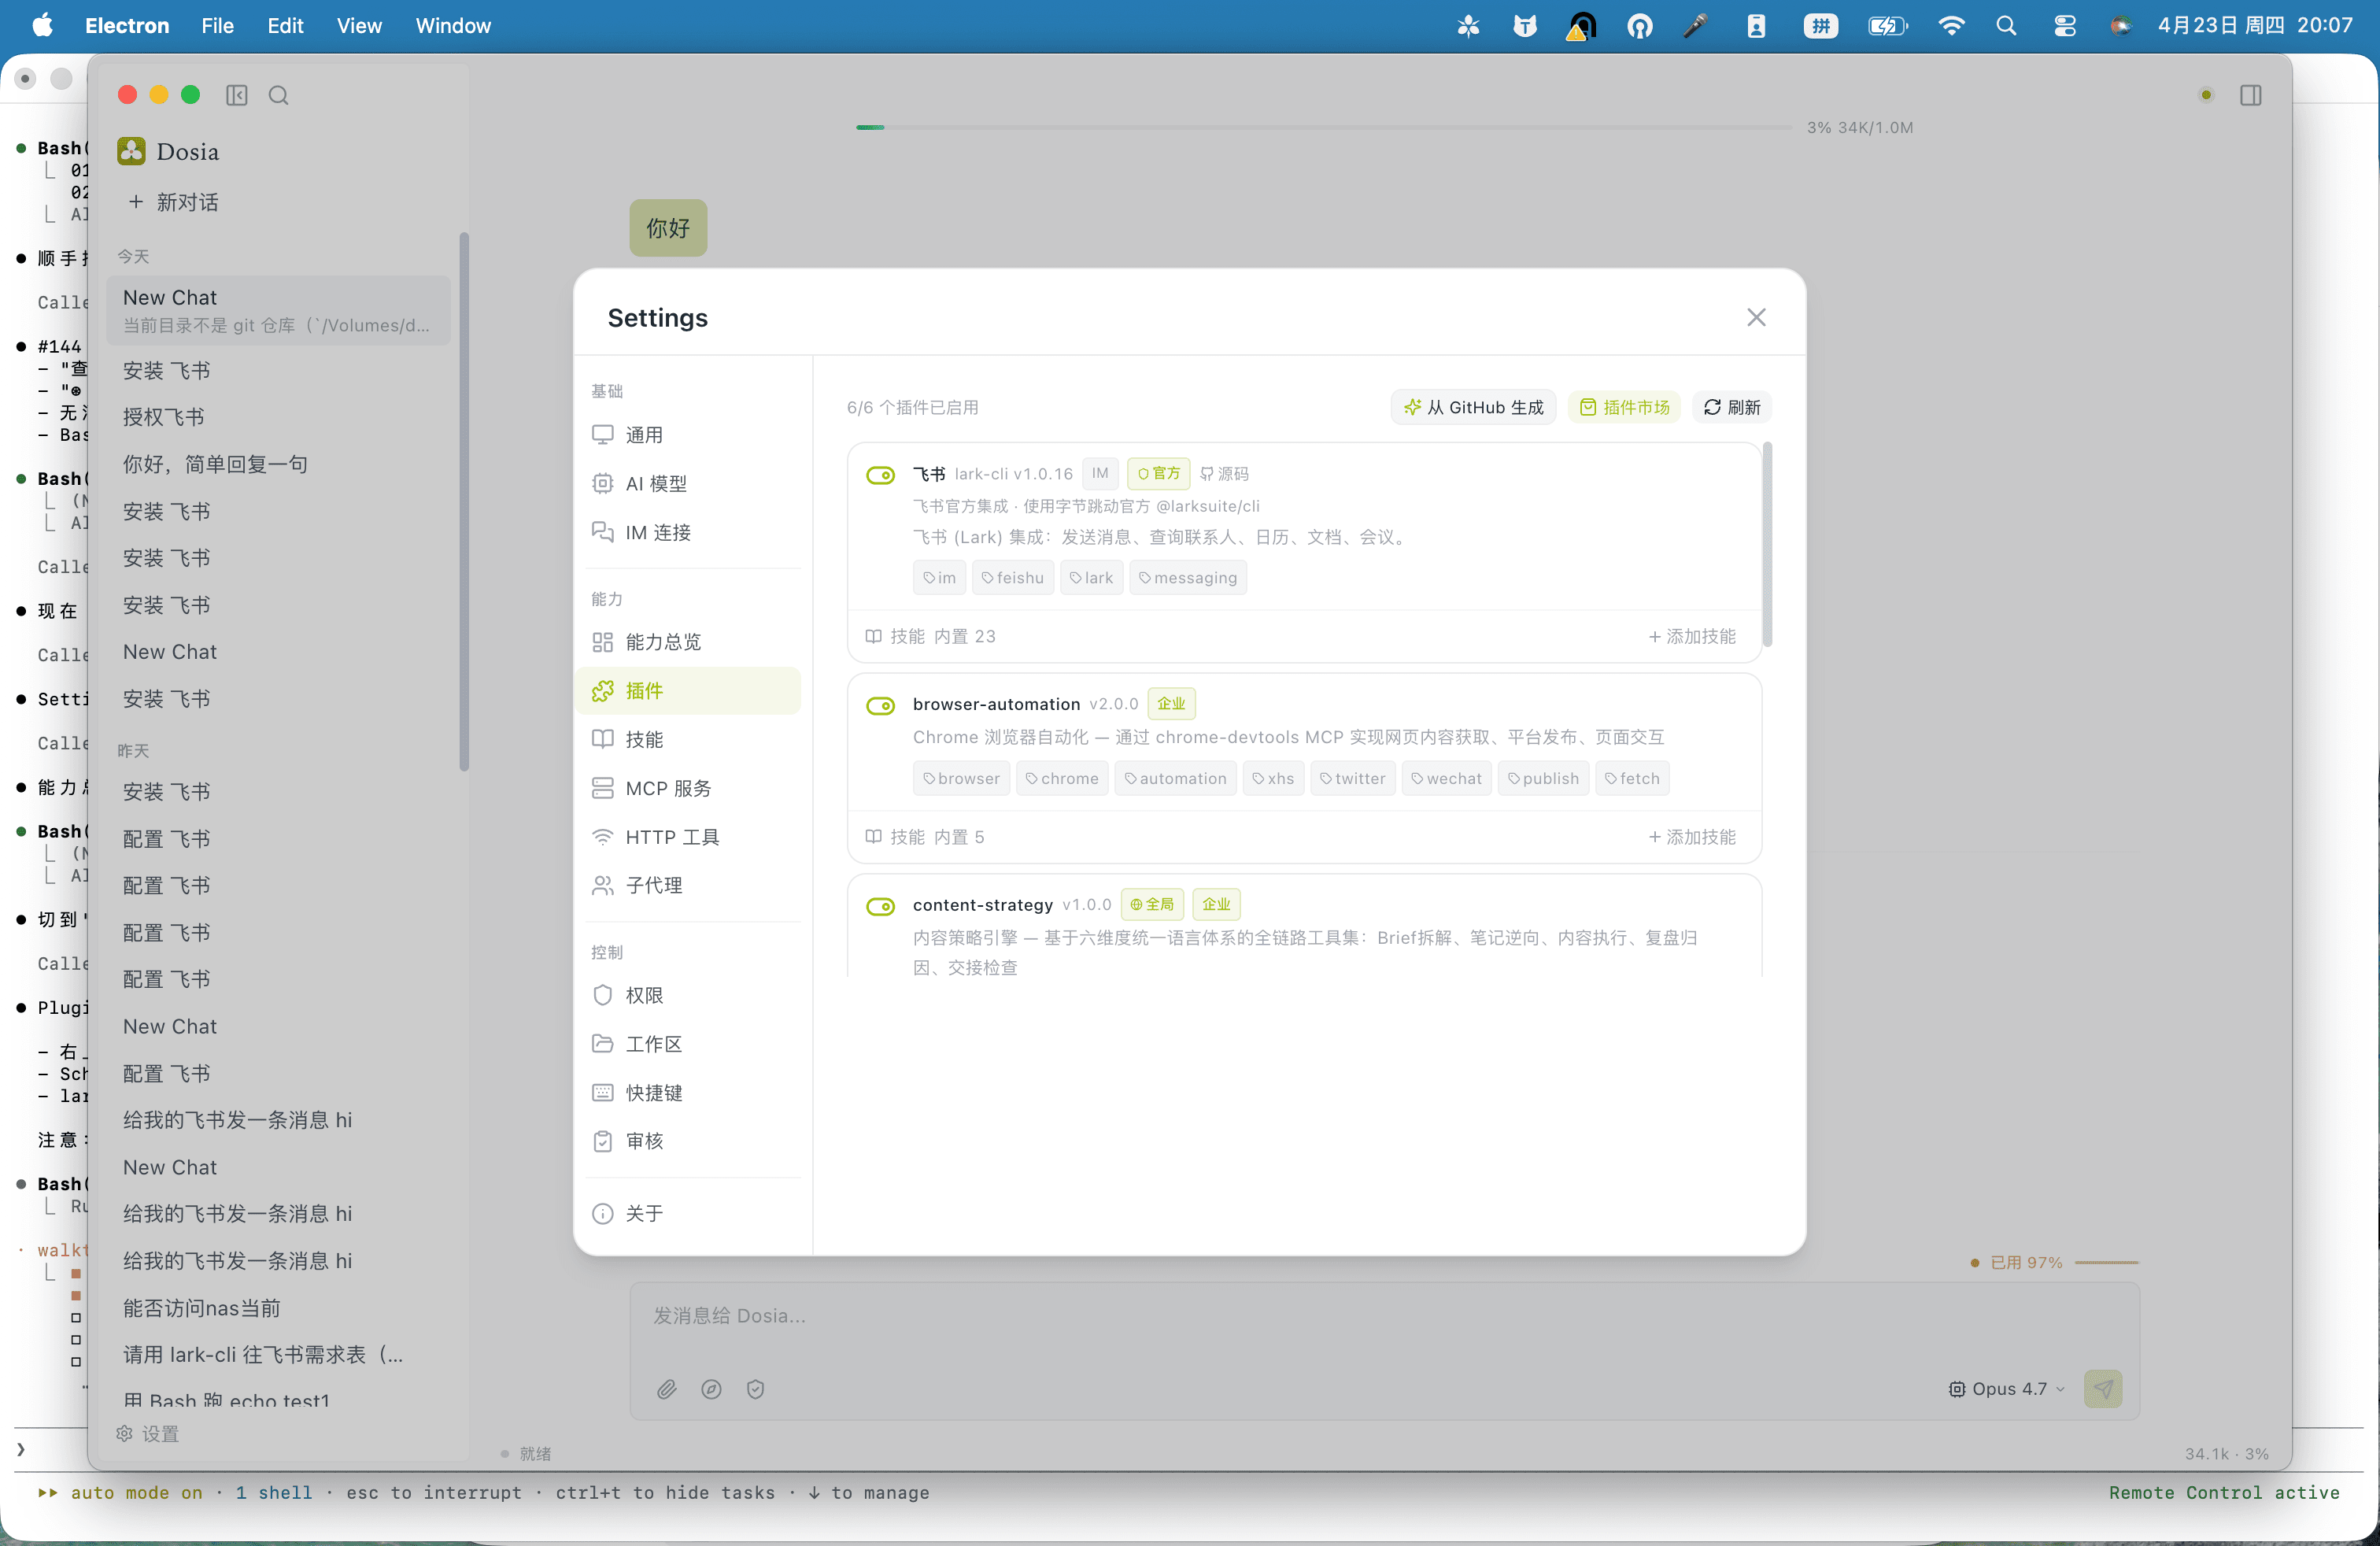Select the 插件 settings section
Viewport: 2380px width, 1546px height.
coord(688,691)
